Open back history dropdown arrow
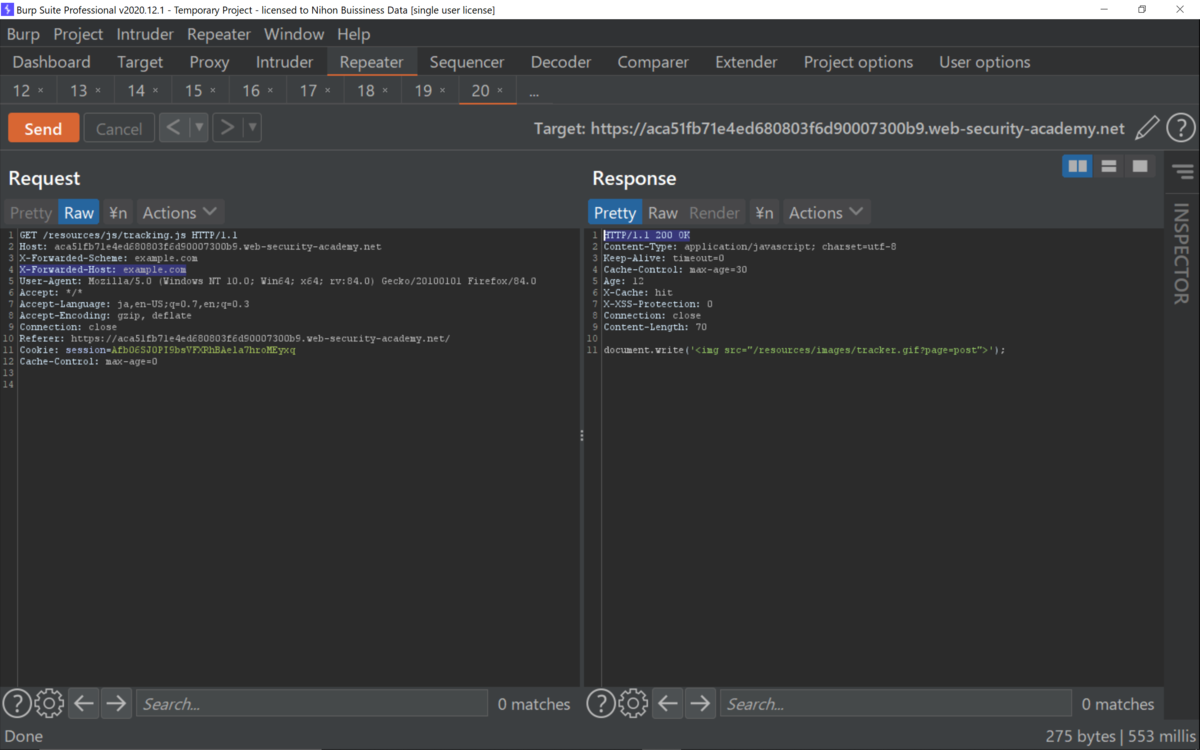 199,128
